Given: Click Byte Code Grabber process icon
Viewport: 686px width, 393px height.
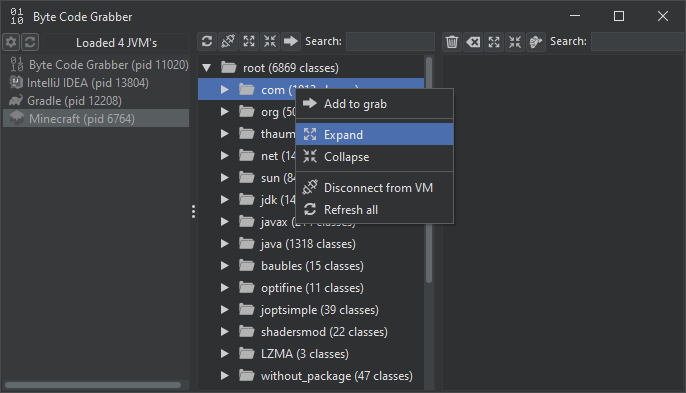Looking at the screenshot, I should pos(17,64).
